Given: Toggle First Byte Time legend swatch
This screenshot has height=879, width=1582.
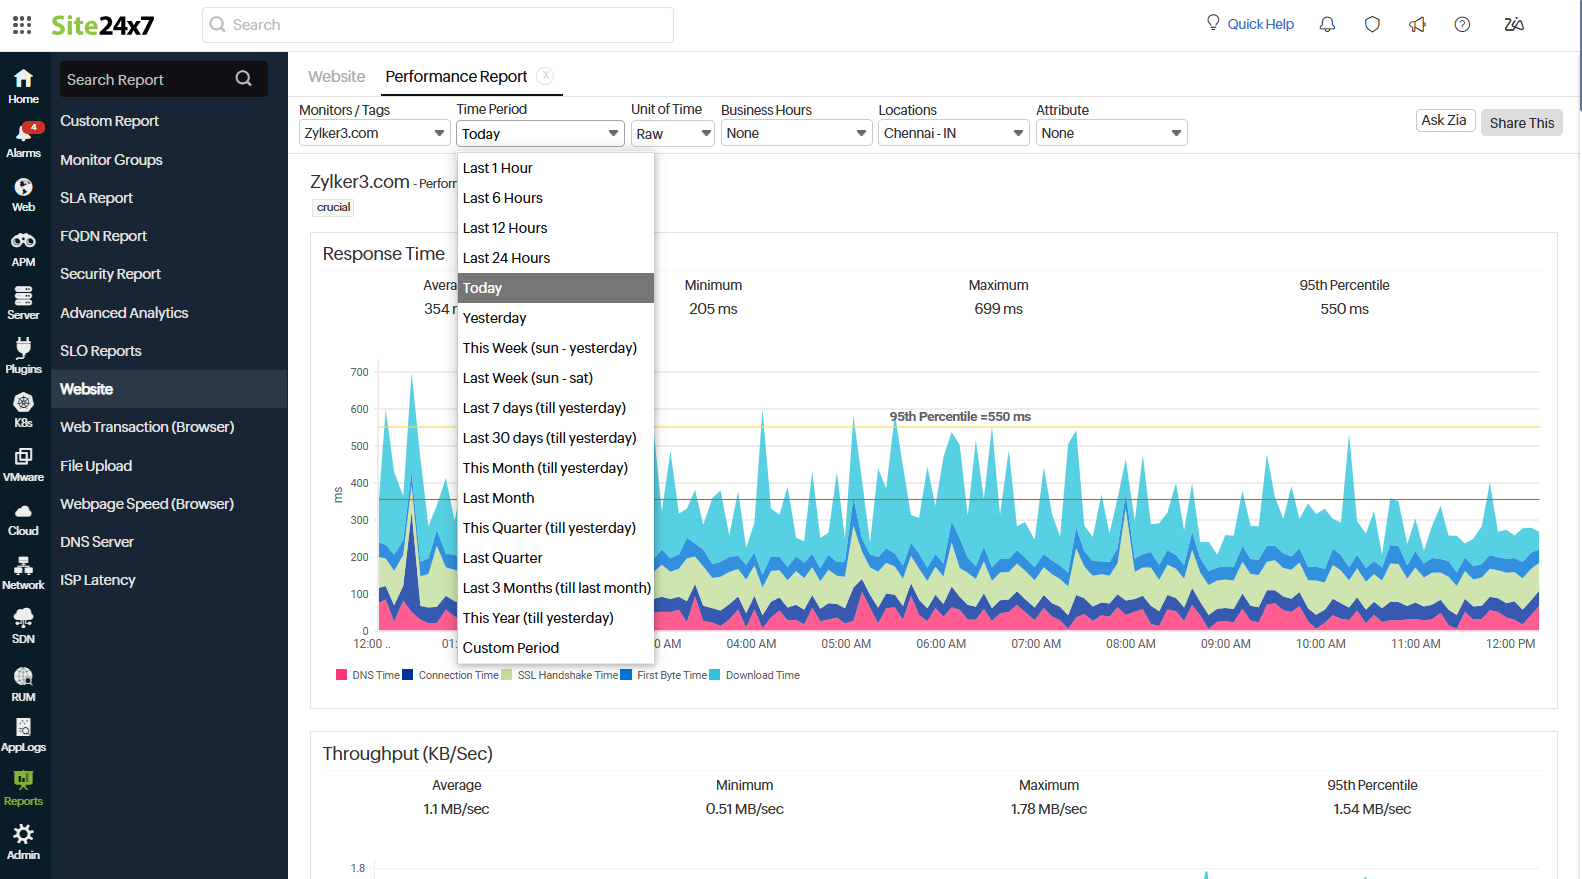Looking at the screenshot, I should [x=626, y=675].
